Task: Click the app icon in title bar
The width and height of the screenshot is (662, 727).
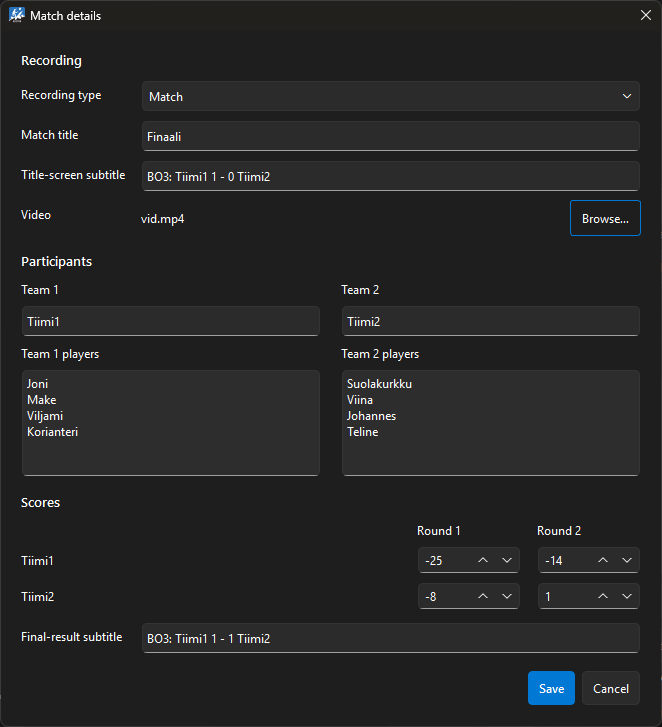Action: tap(17, 15)
